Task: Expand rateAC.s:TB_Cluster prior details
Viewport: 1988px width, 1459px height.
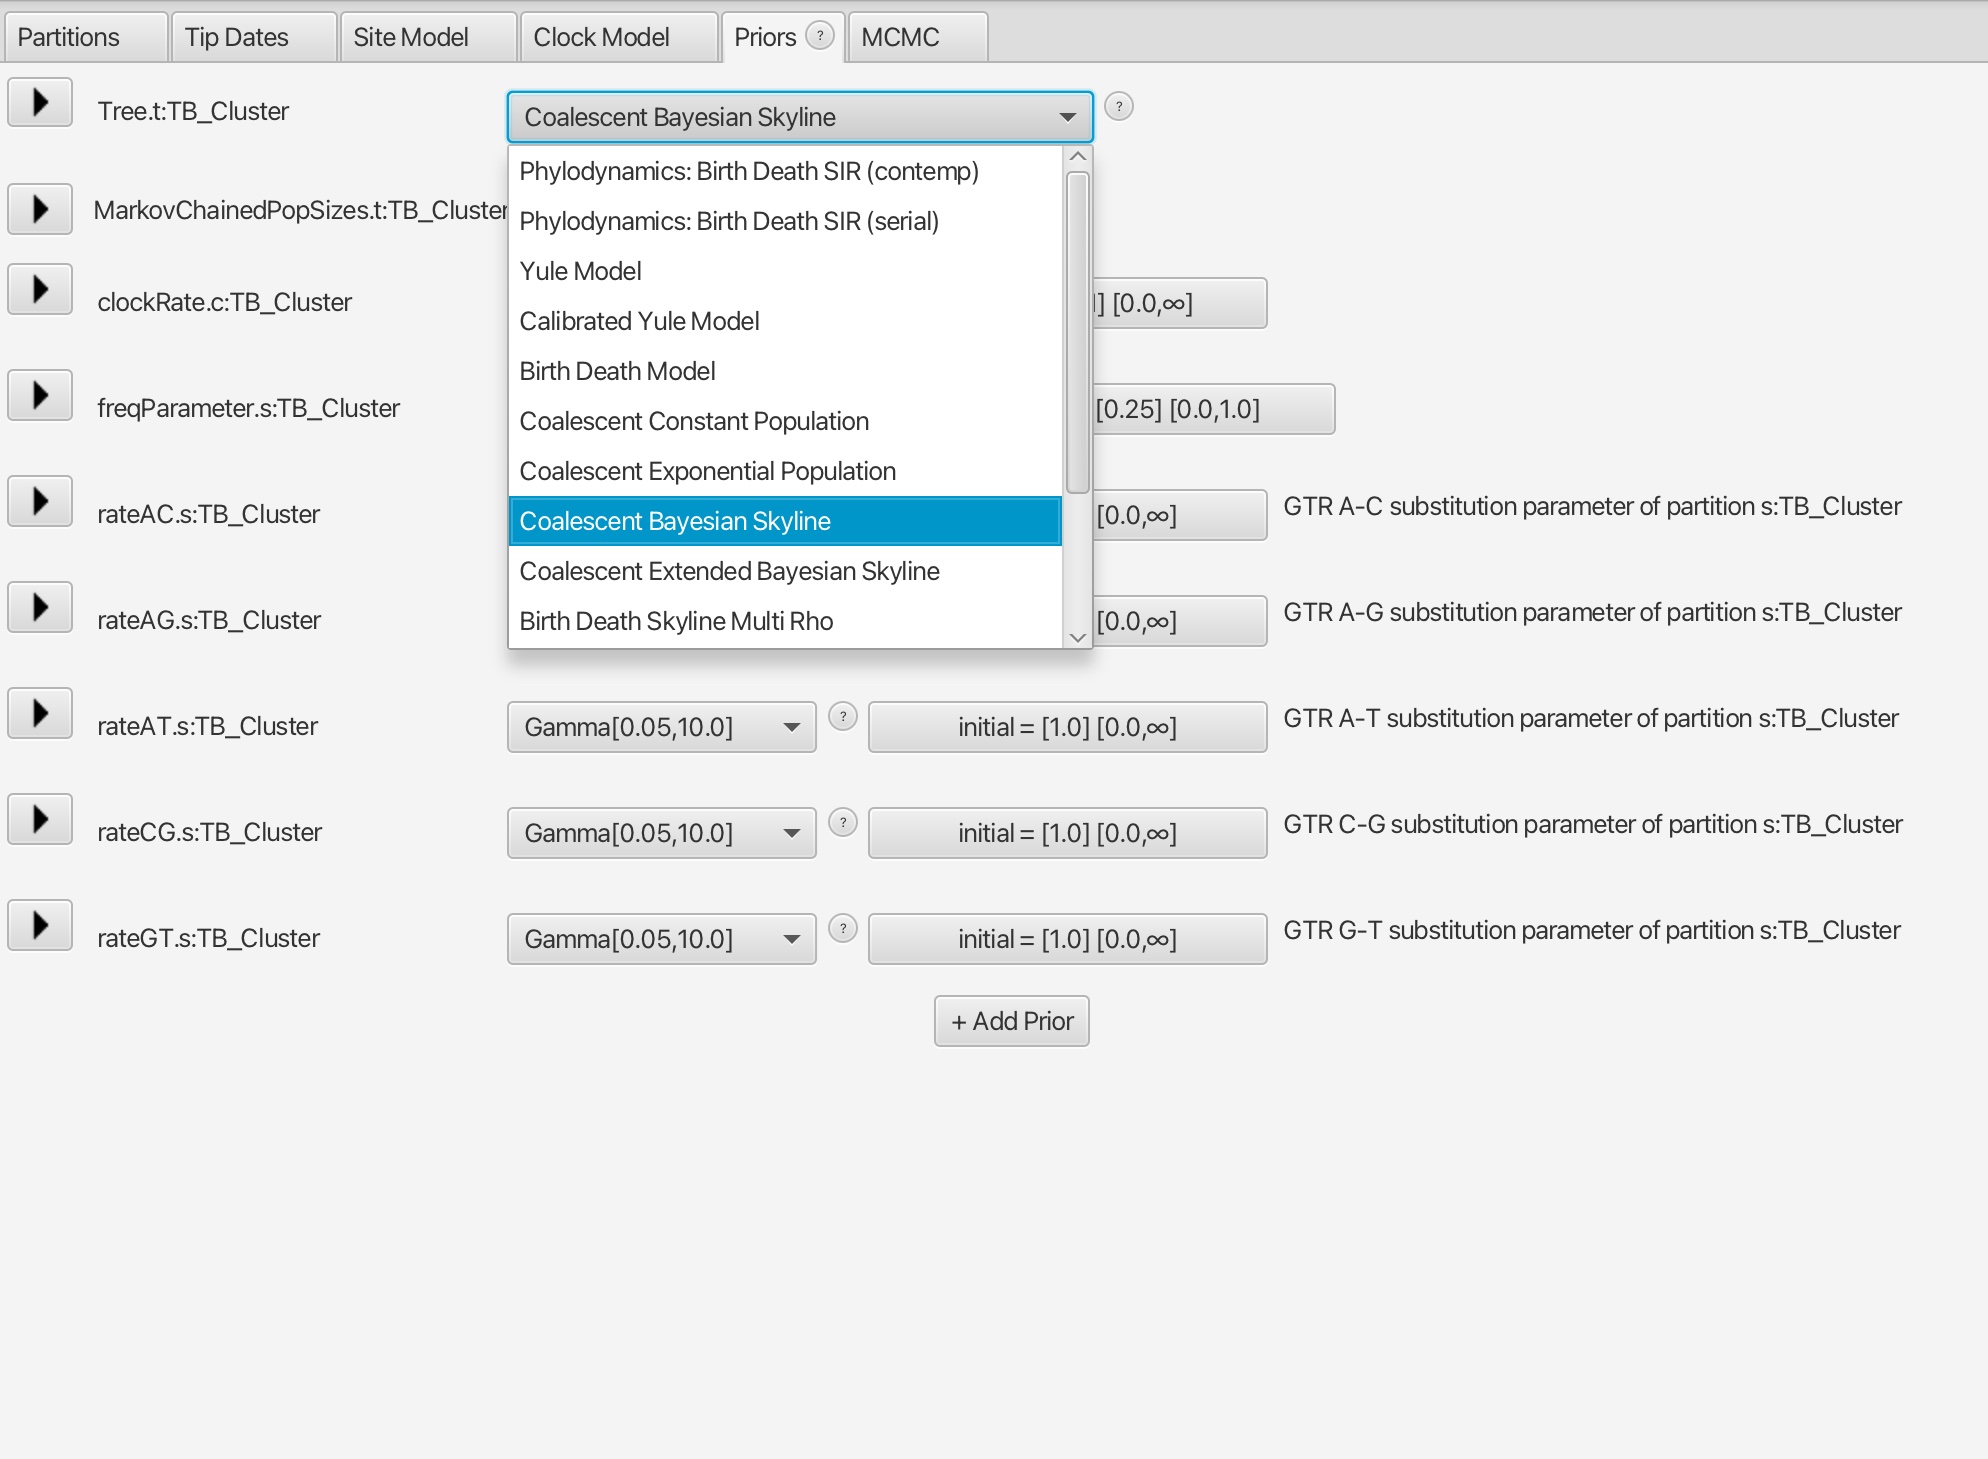Action: pyautogui.click(x=40, y=501)
